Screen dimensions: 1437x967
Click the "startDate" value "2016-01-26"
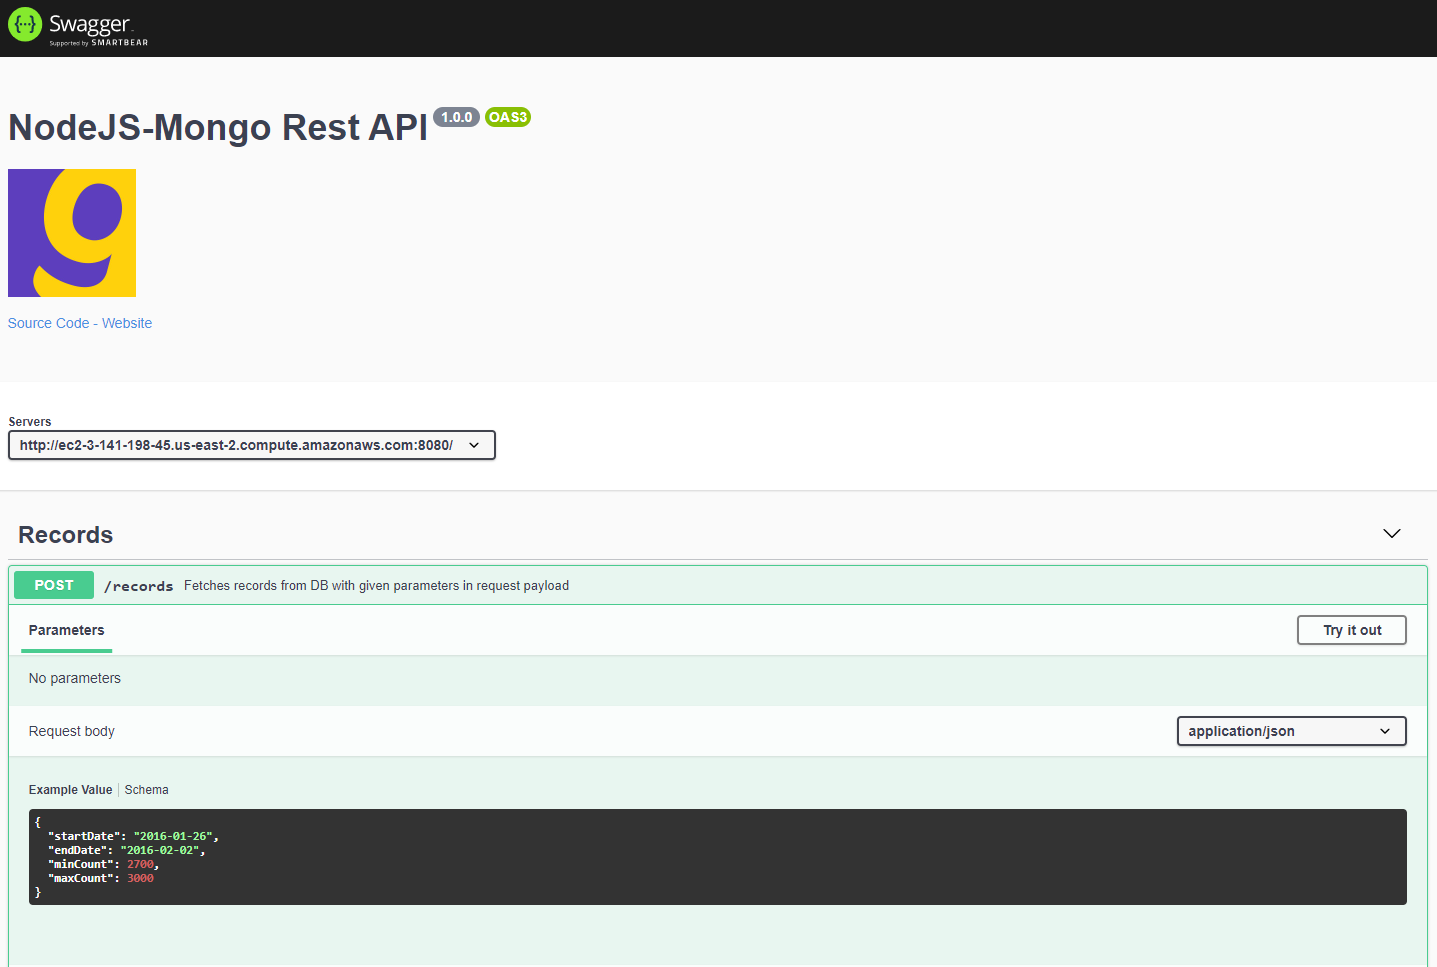[x=173, y=836]
